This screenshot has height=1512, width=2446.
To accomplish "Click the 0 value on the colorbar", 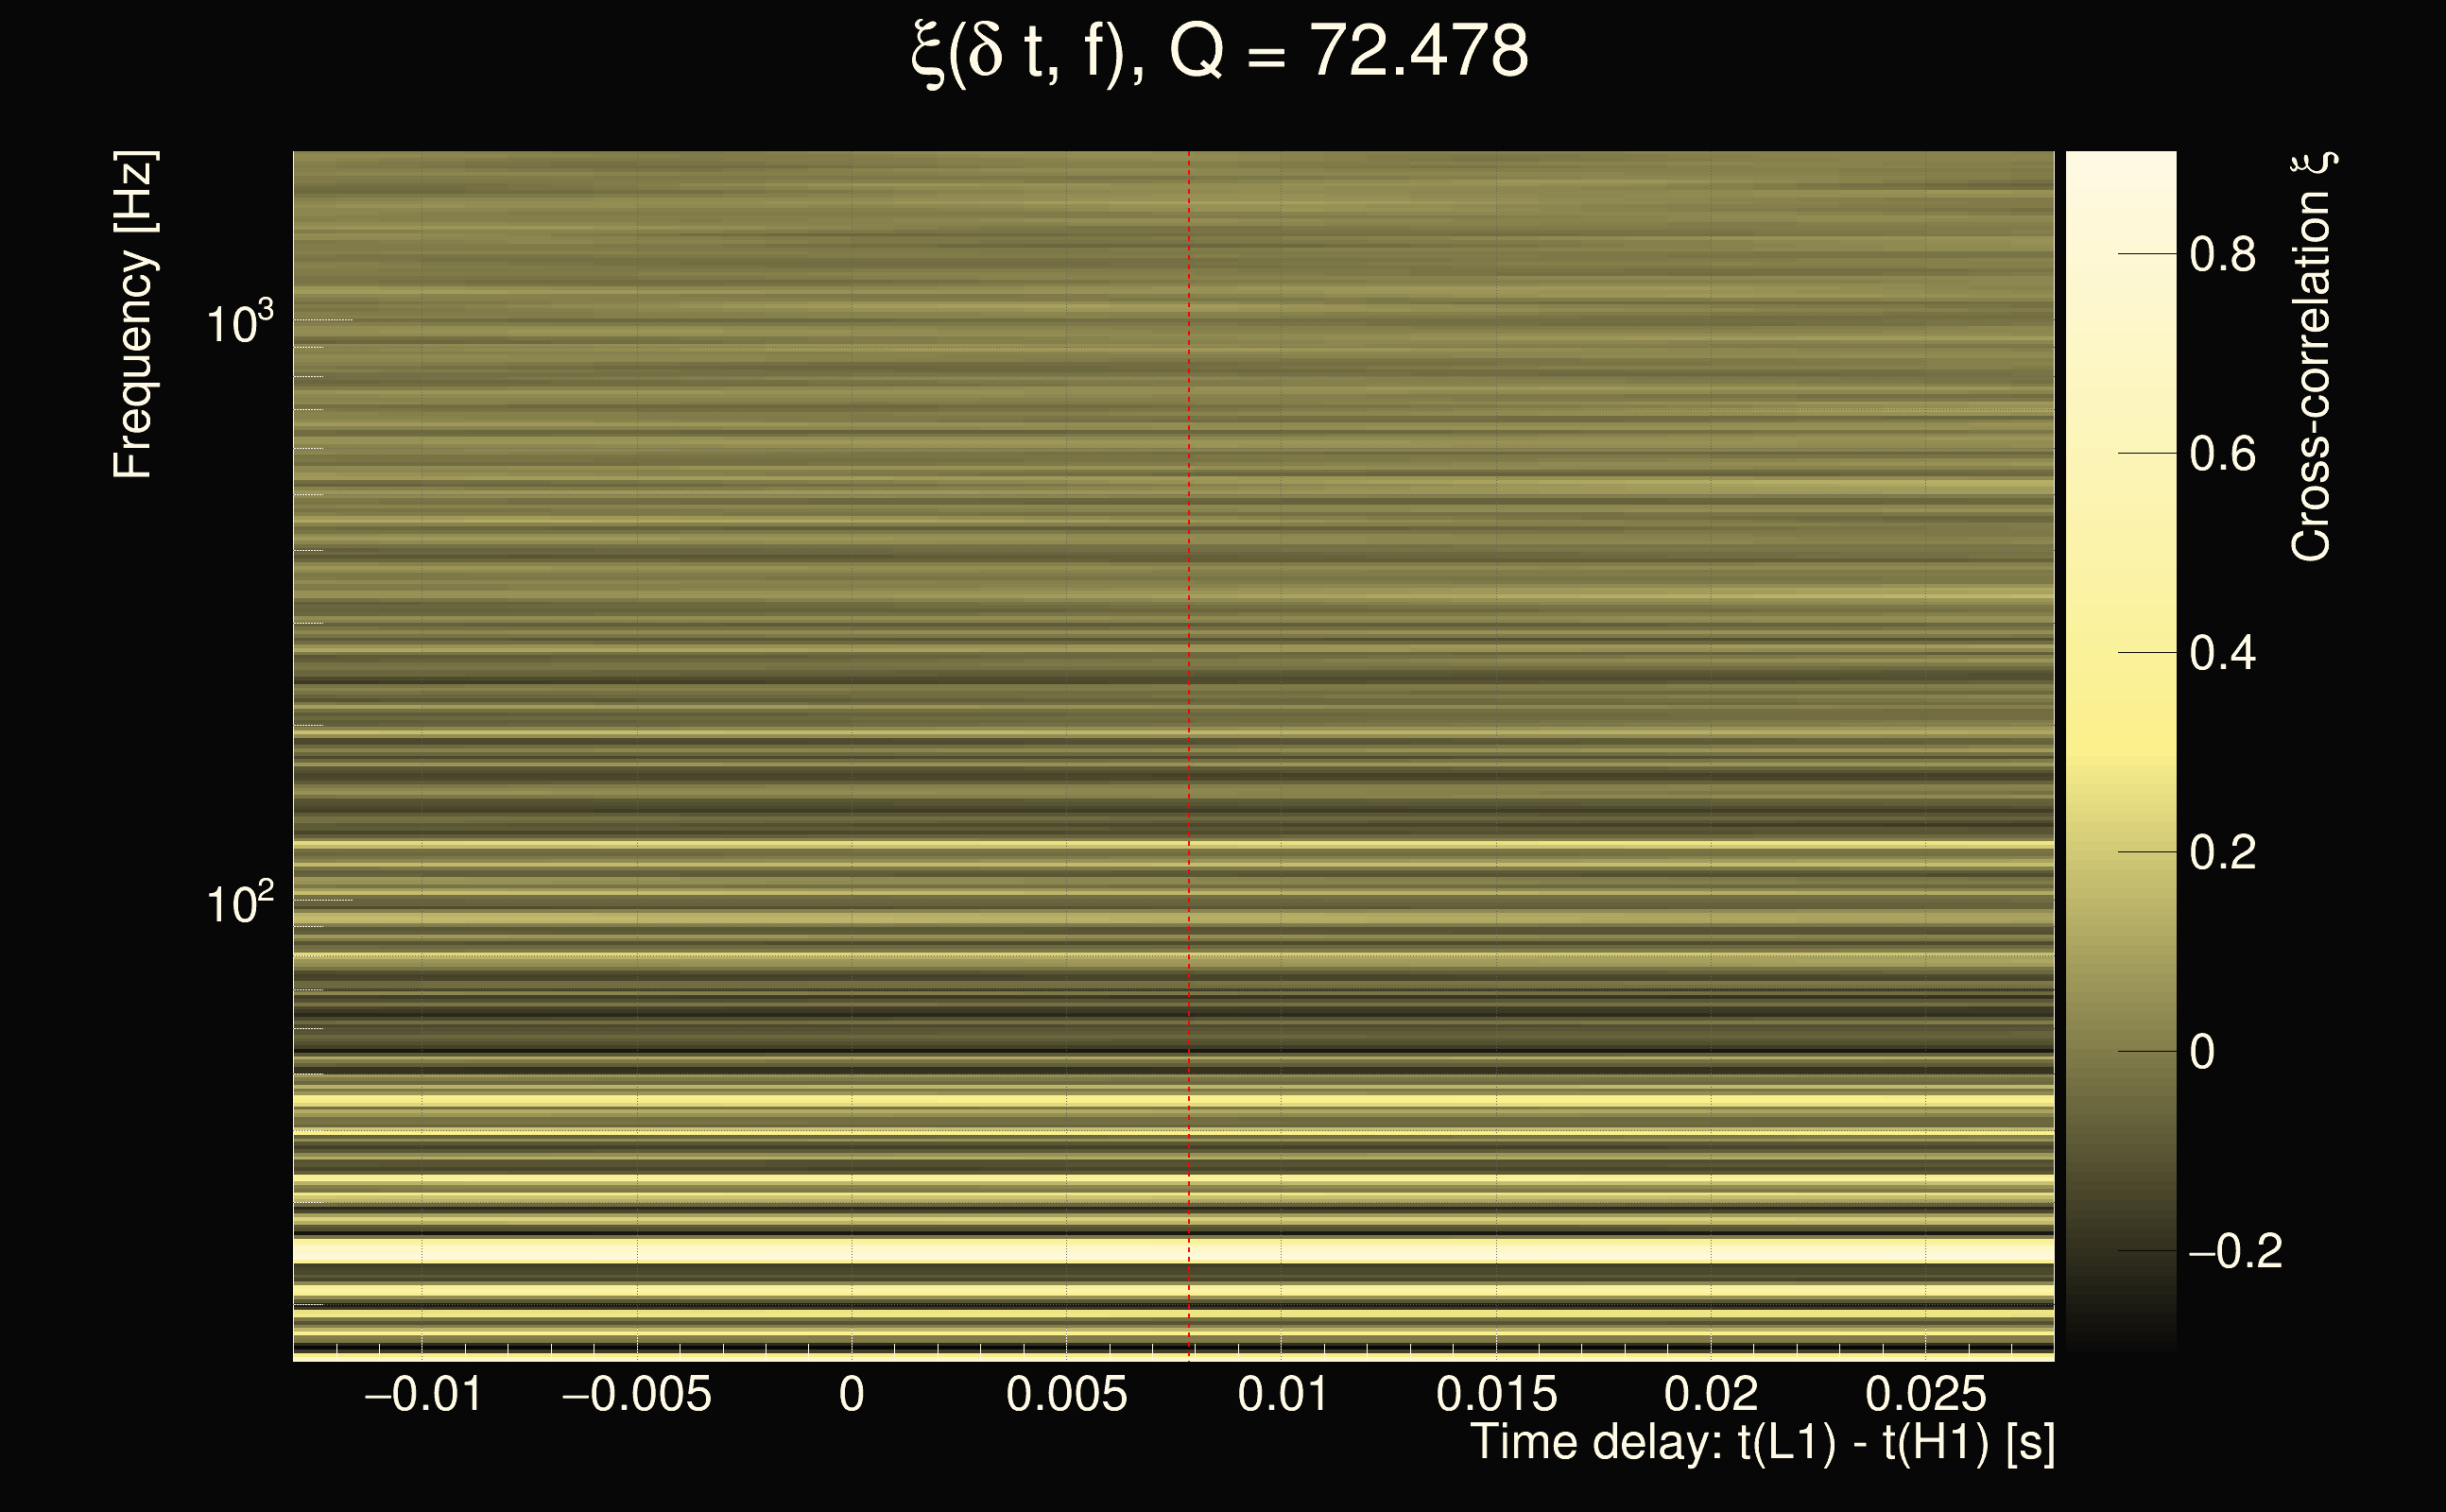I will coord(2202,1052).
